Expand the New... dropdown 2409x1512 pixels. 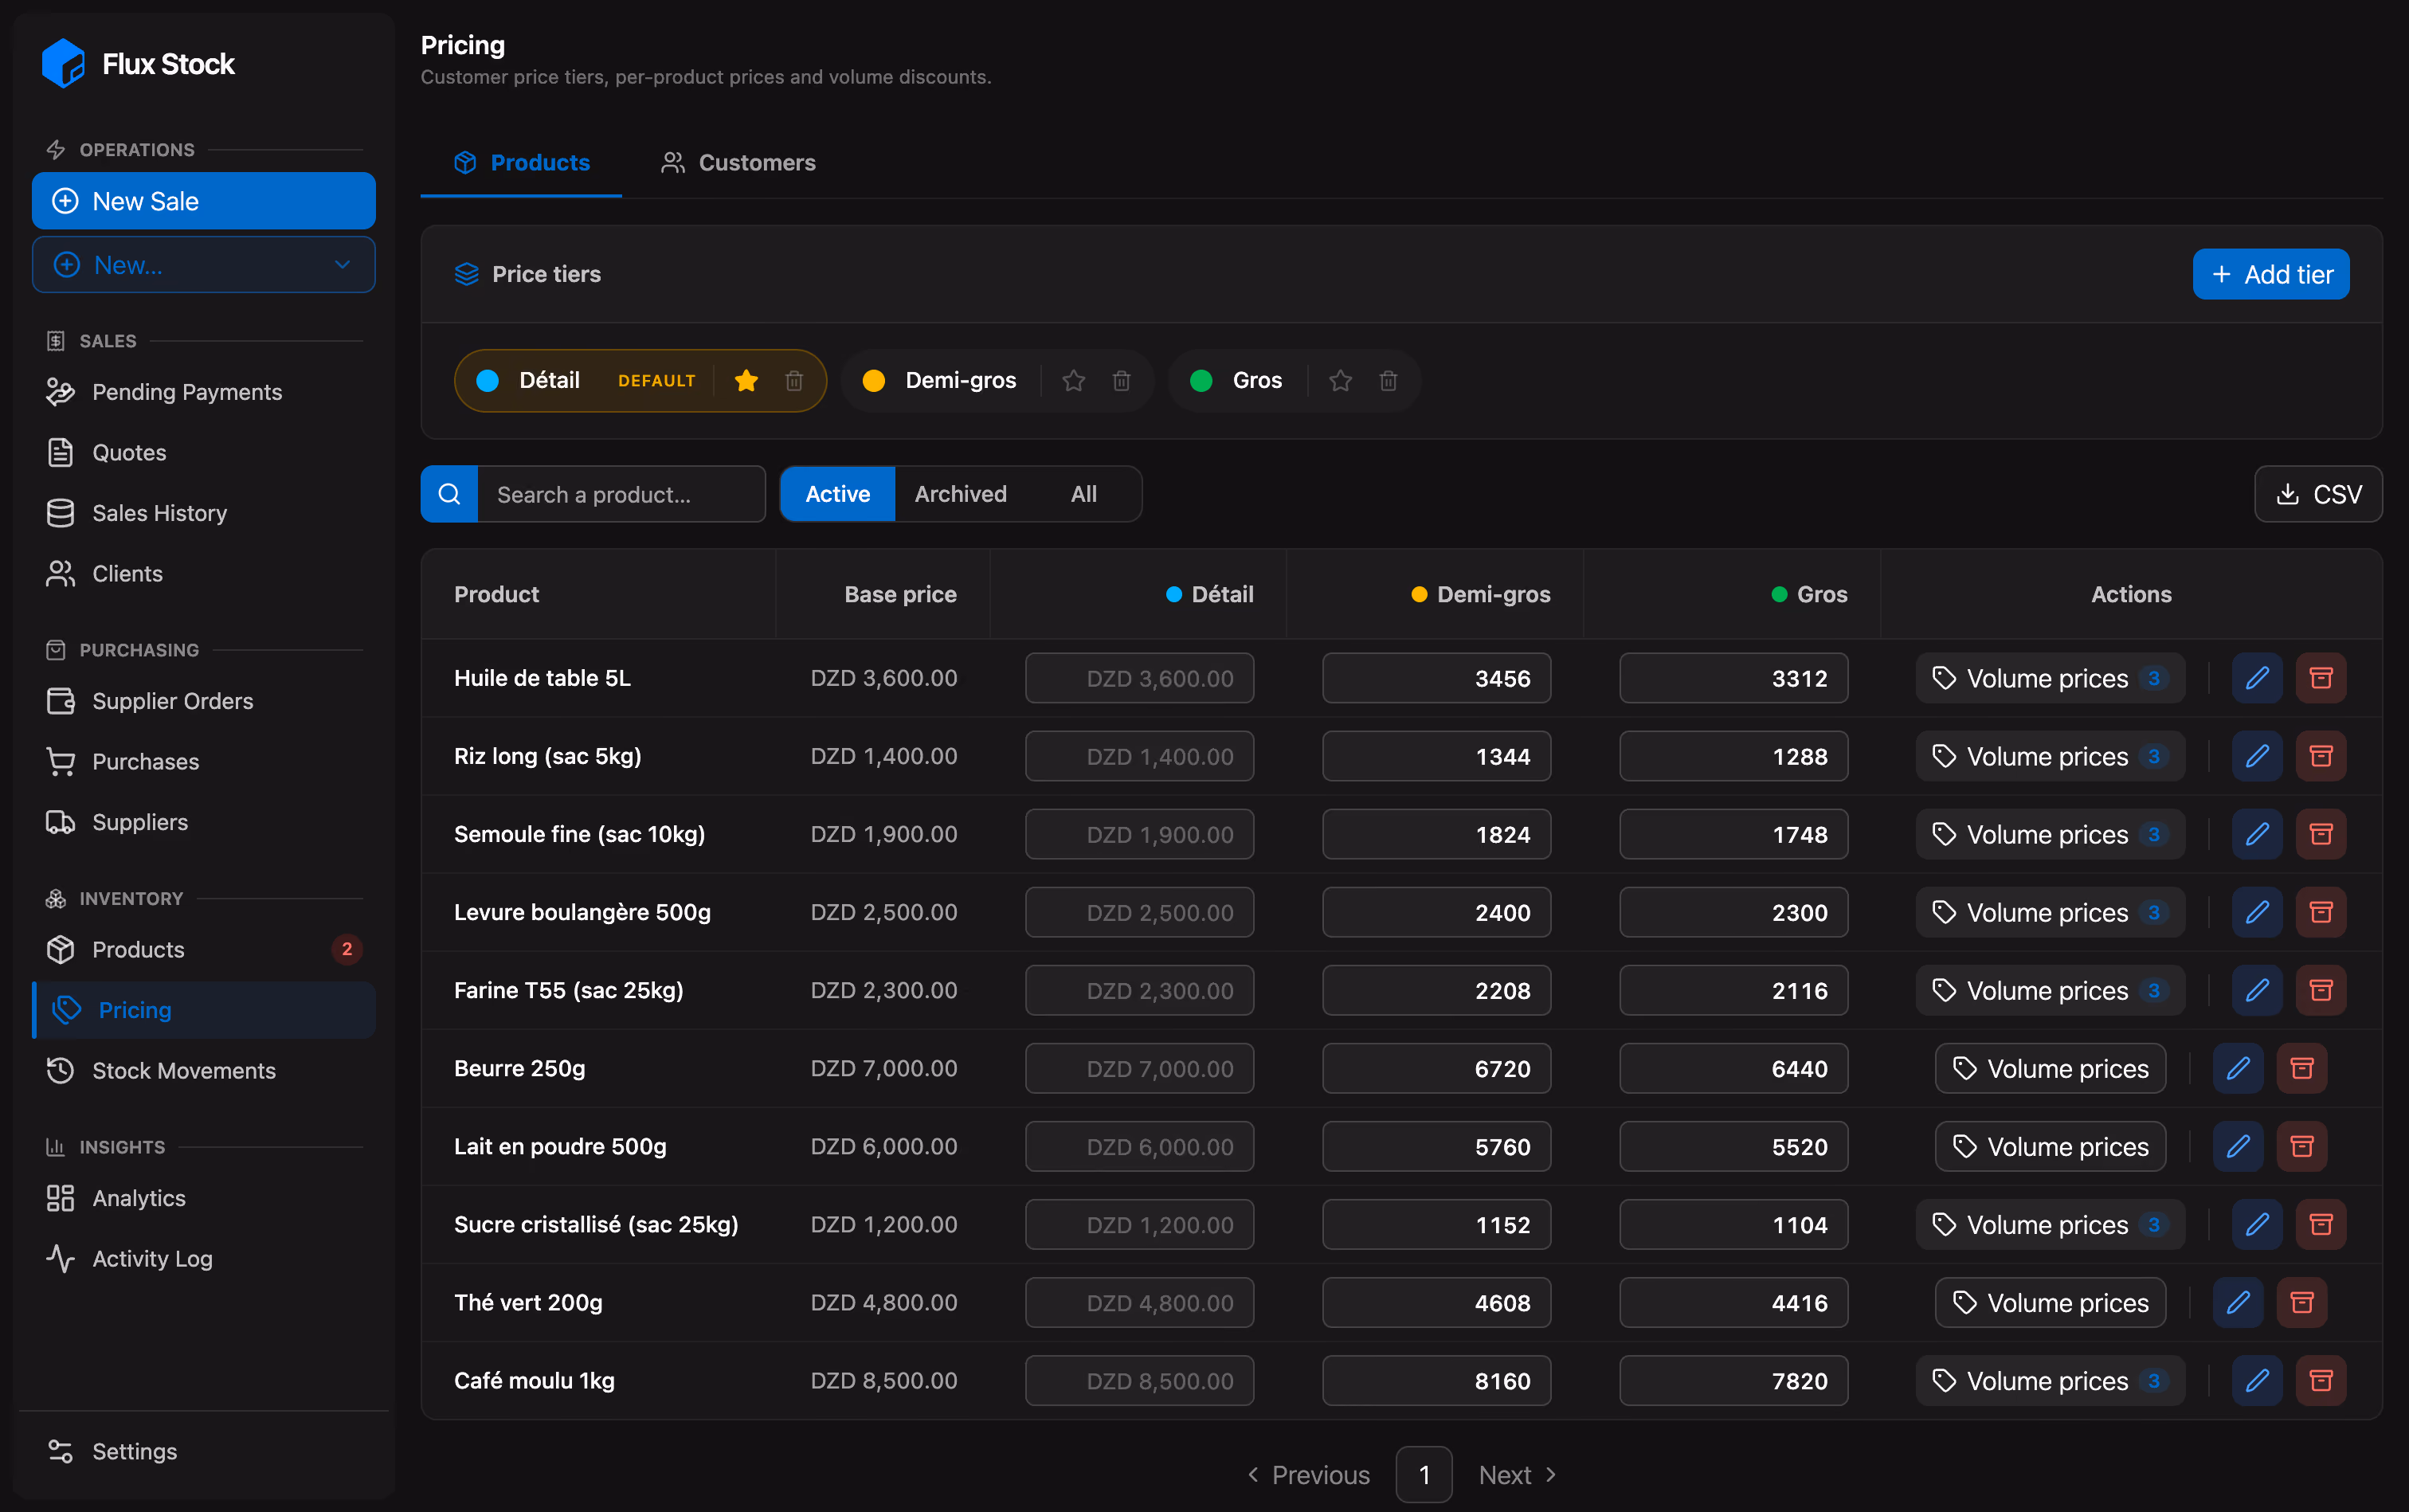pyautogui.click(x=204, y=264)
